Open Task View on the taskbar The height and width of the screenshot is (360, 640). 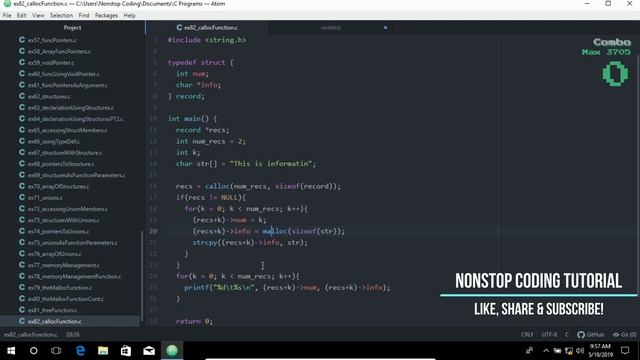[56, 351]
